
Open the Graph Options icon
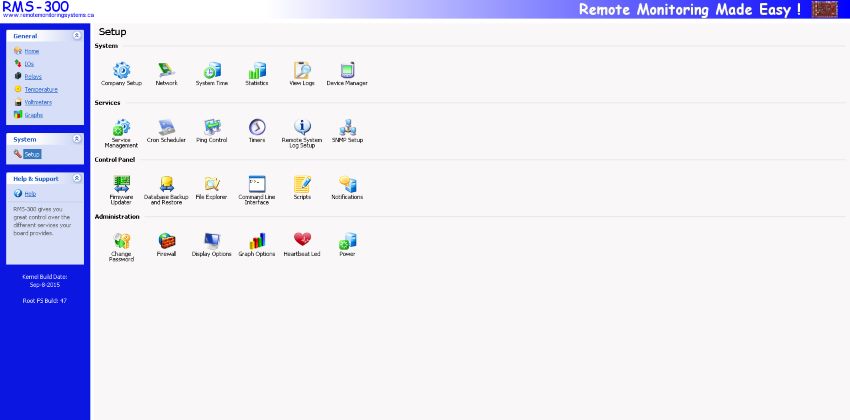click(257, 241)
